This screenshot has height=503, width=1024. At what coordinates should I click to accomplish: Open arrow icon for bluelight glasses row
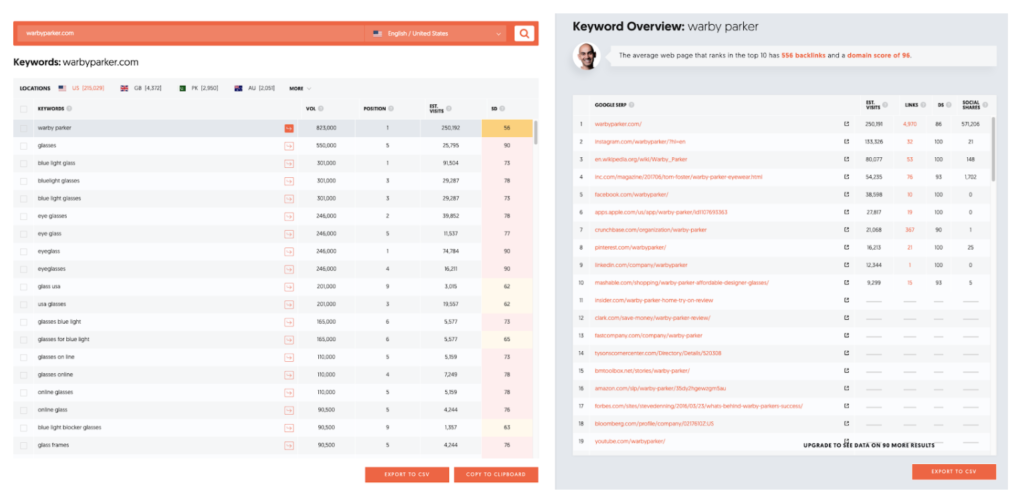pos(289,181)
